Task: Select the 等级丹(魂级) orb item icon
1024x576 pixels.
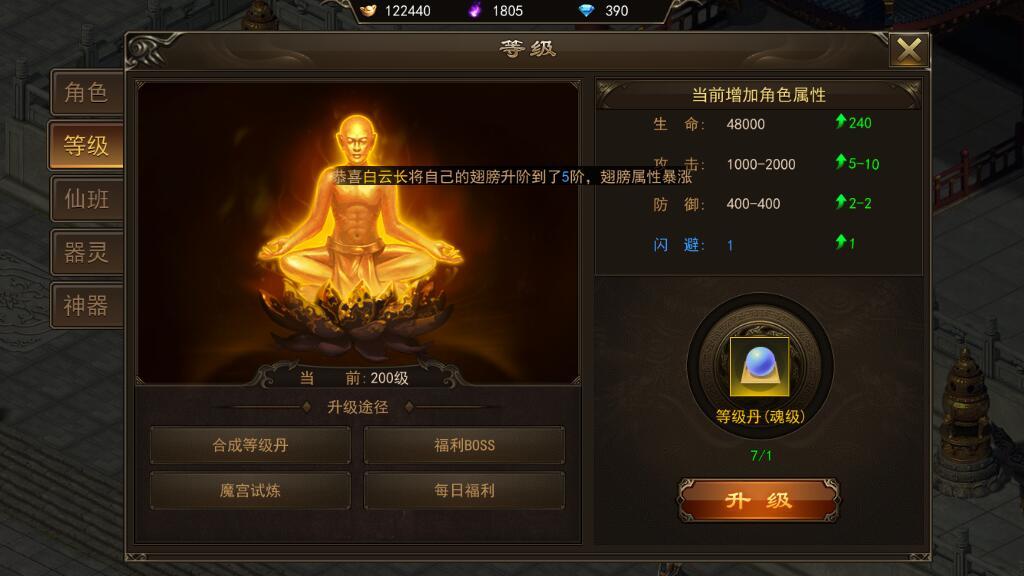Action: (x=759, y=366)
